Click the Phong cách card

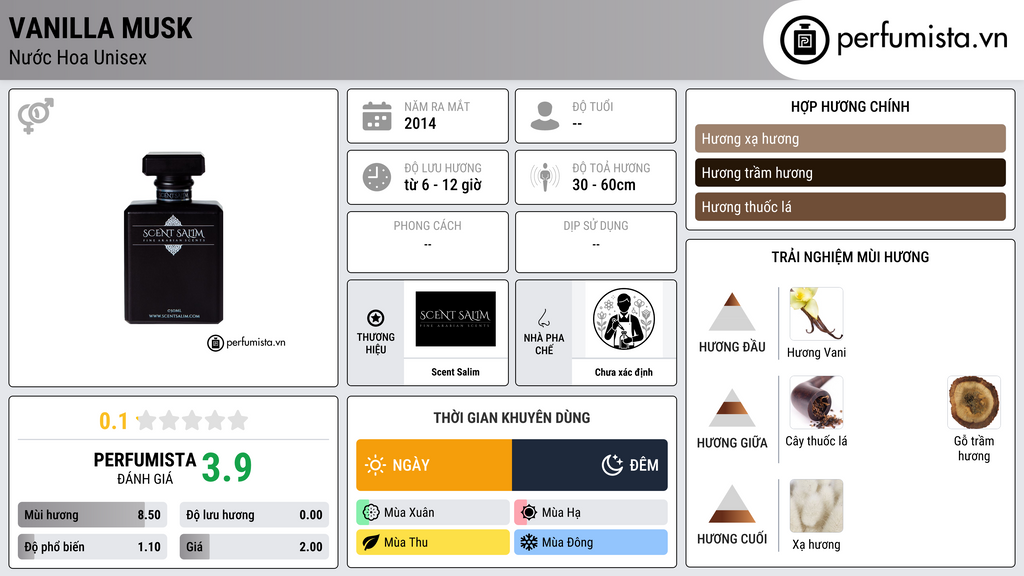coord(428,242)
